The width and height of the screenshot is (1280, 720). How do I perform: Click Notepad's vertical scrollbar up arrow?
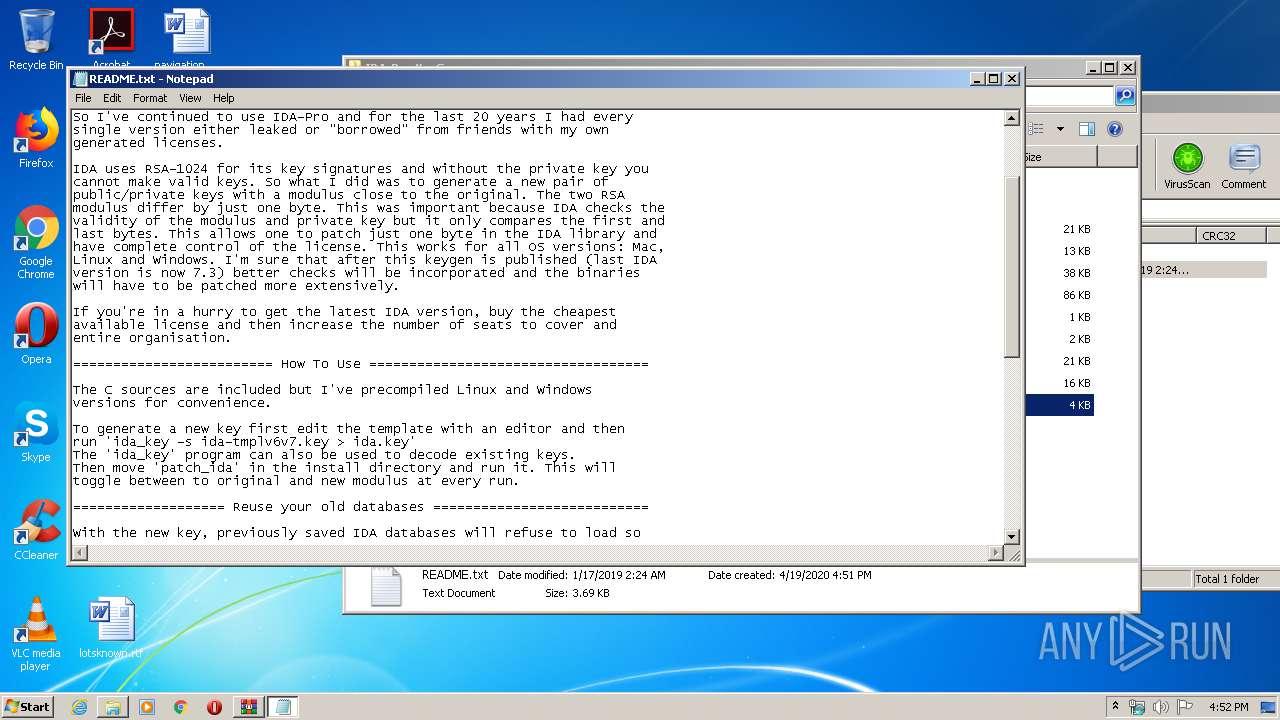point(1012,118)
